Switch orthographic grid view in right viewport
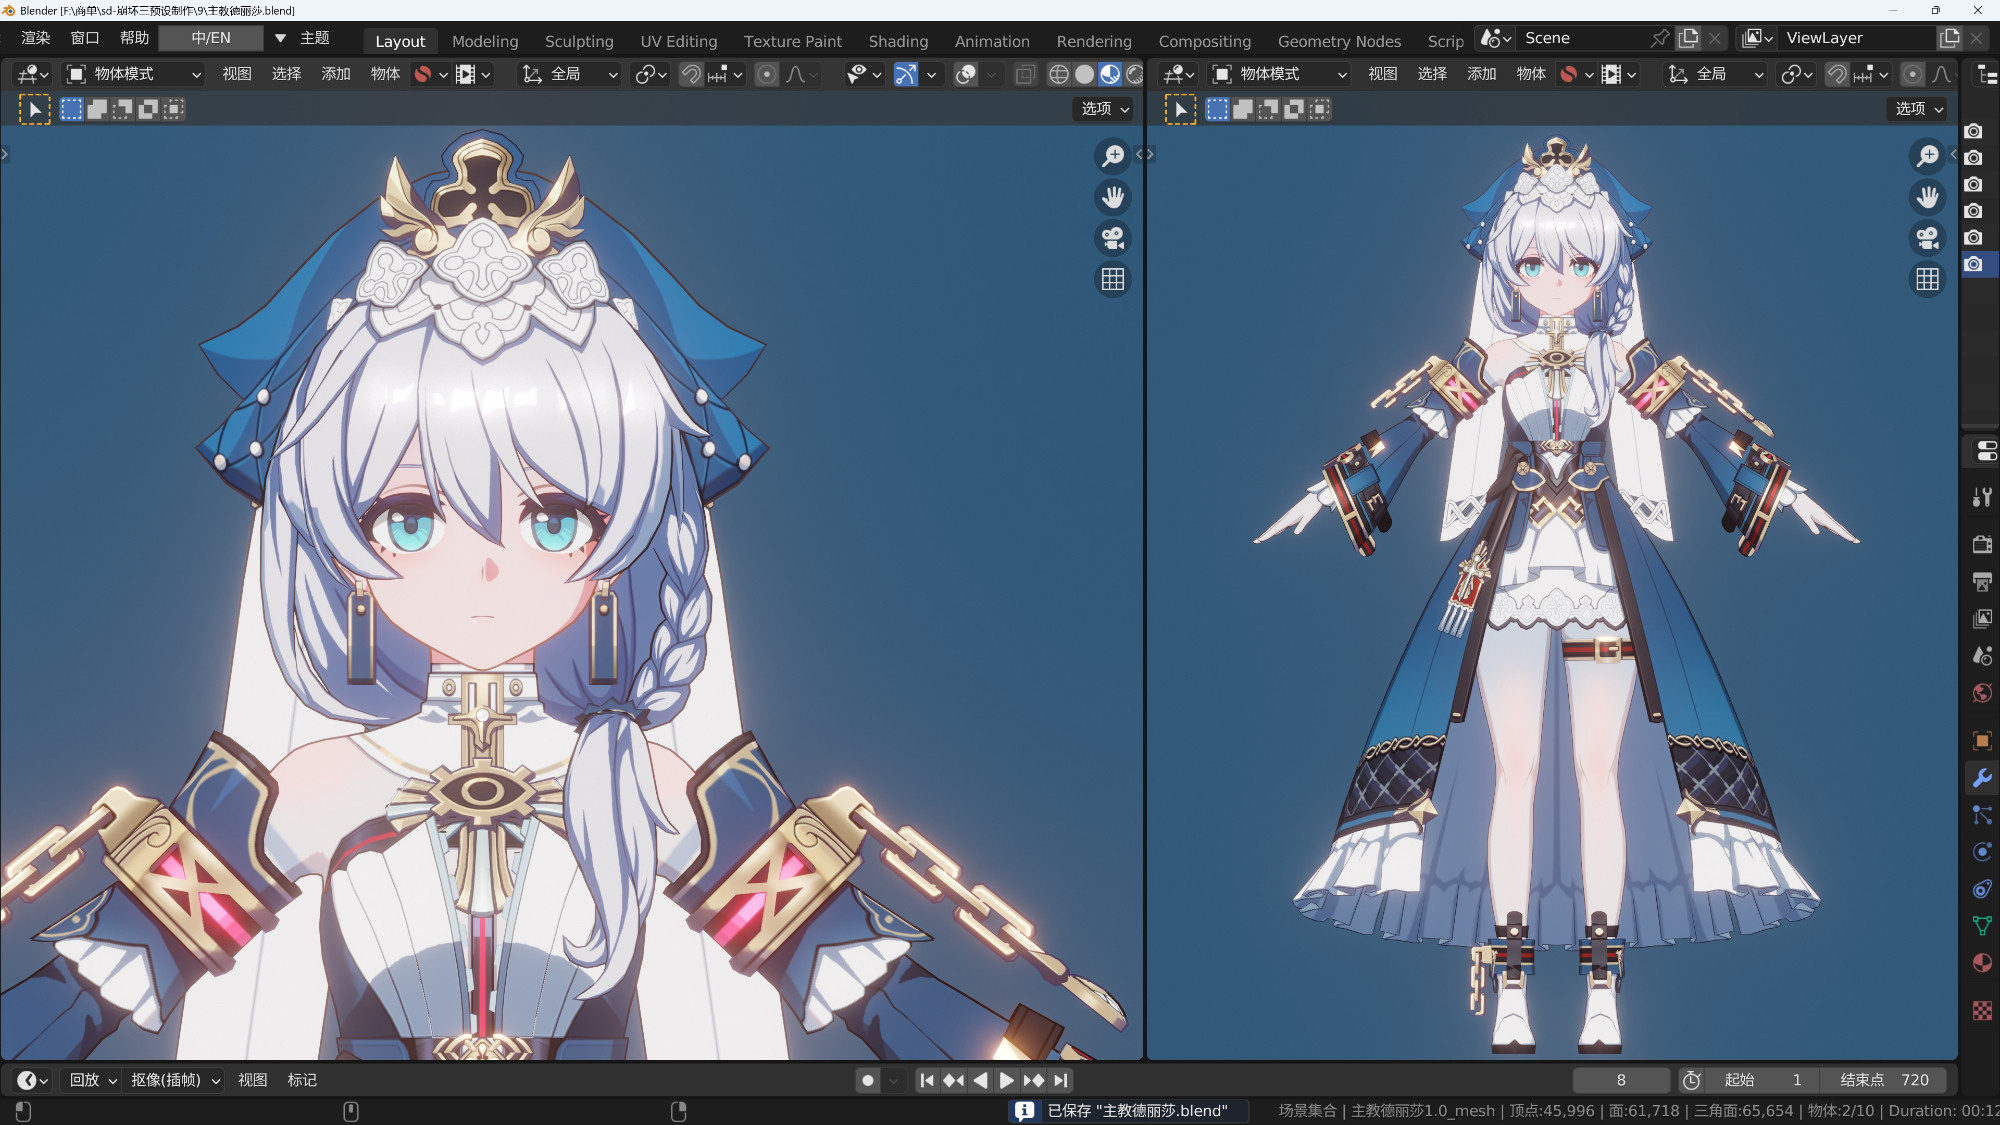 click(x=1927, y=279)
